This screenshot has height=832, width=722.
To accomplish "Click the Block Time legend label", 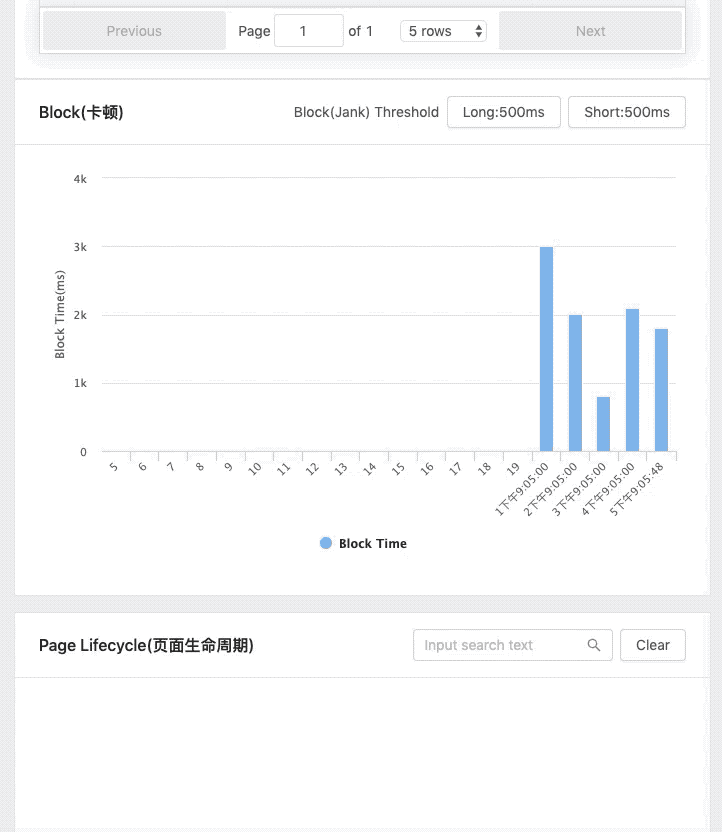I will pyautogui.click(x=373, y=544).
